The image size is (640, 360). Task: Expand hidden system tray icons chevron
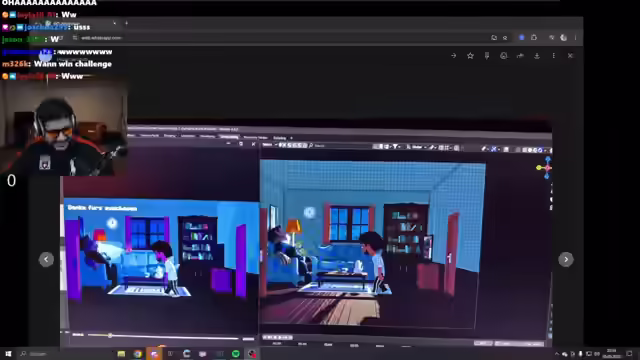(x=557, y=354)
